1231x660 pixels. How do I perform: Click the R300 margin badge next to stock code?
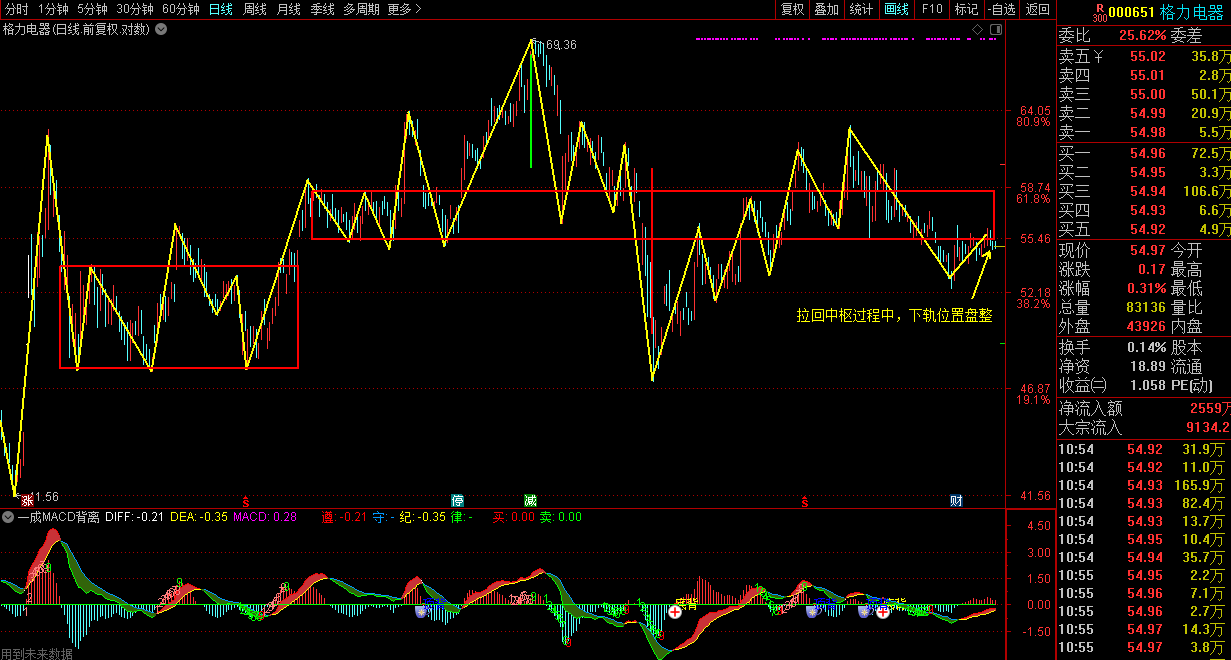point(1099,12)
